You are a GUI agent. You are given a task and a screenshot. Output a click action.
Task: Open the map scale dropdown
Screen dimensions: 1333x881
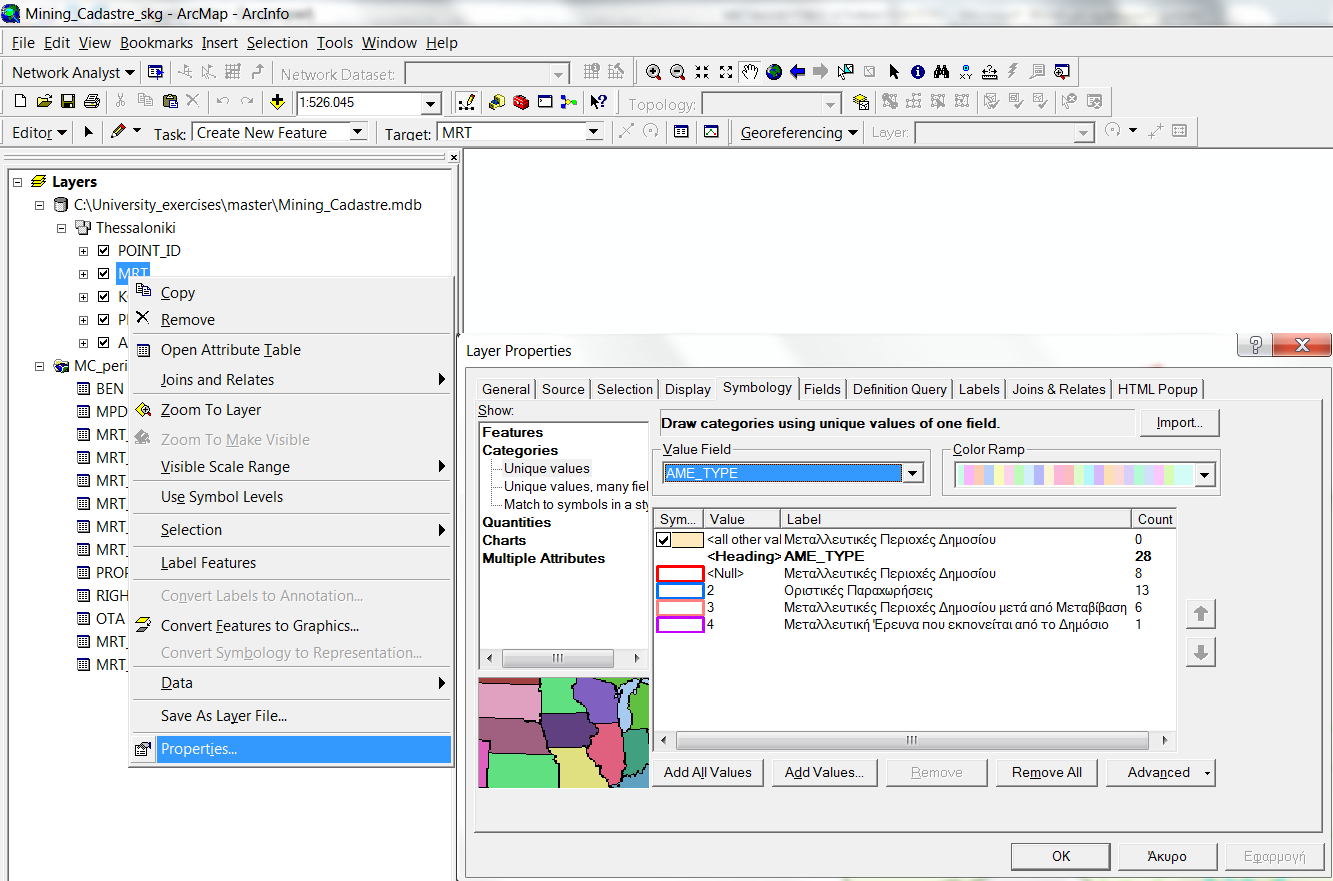pyautogui.click(x=431, y=103)
